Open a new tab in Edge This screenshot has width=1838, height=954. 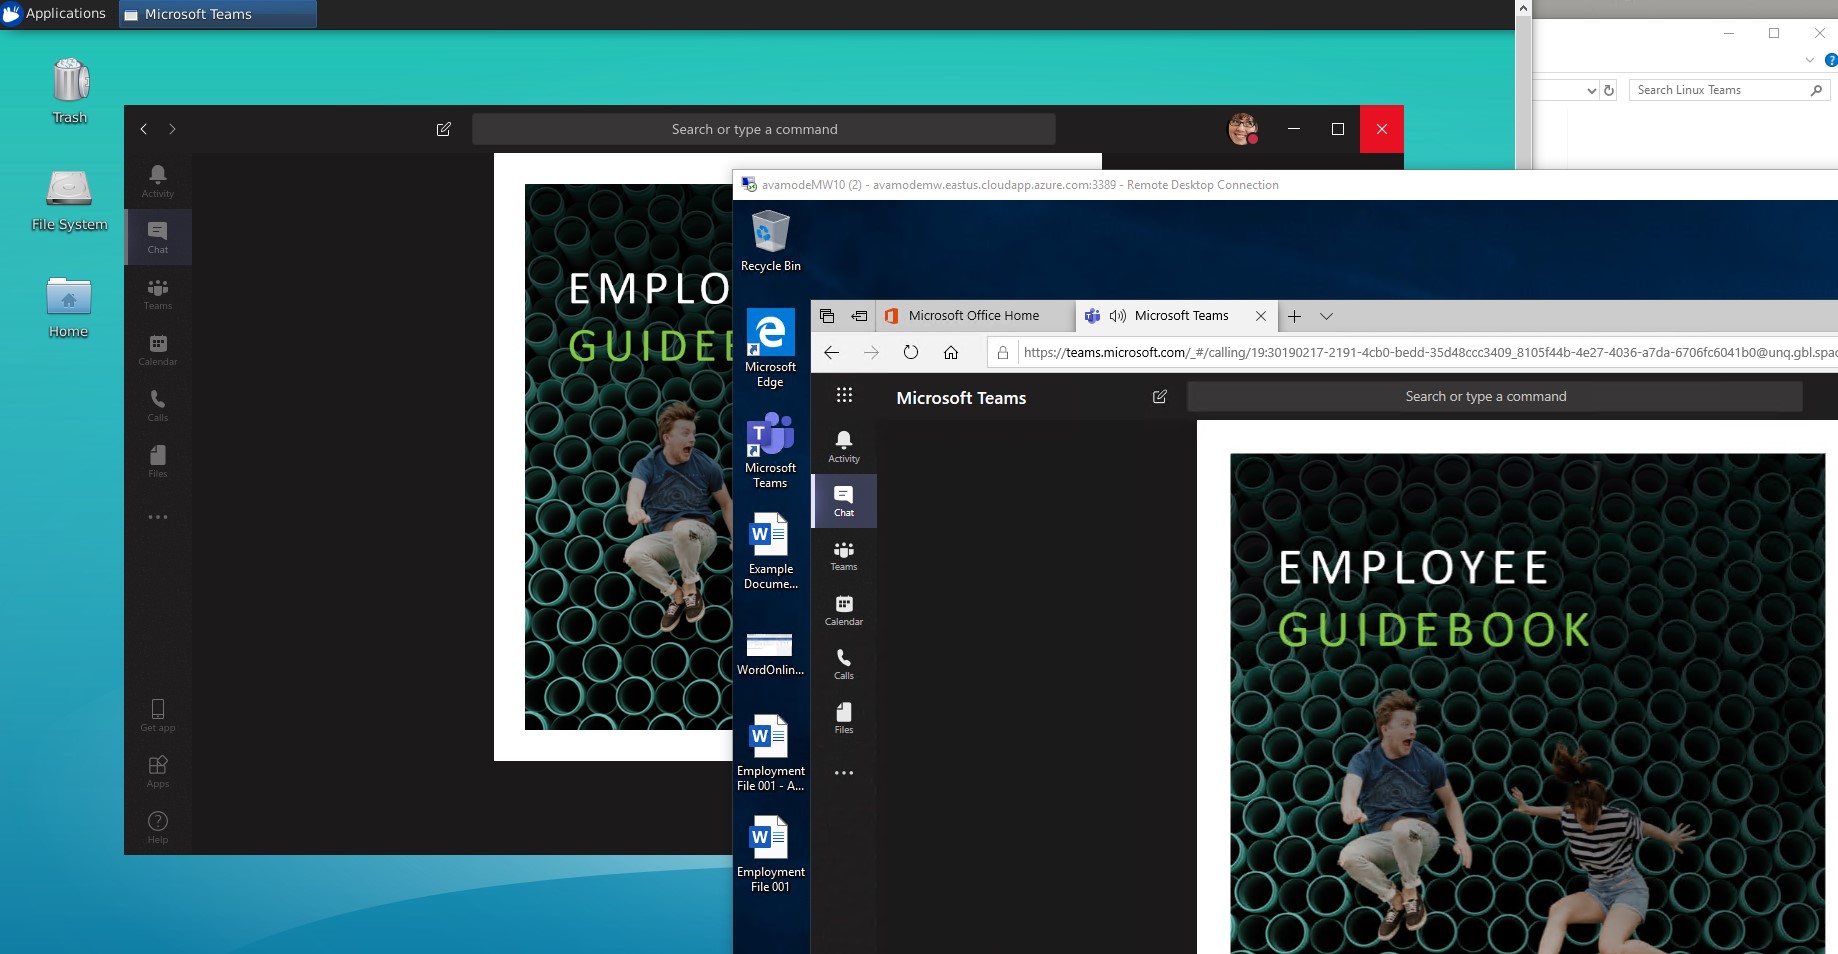[x=1294, y=316]
